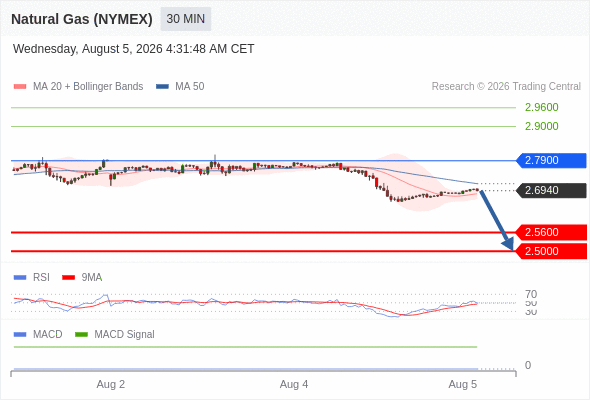
Task: Click the MACD legend label
Action: pyautogui.click(x=48, y=335)
